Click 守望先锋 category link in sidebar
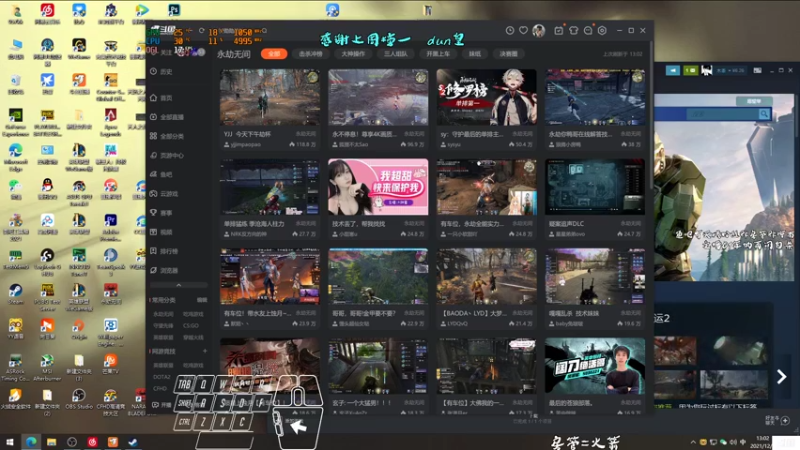The height and width of the screenshot is (450, 800). [163, 326]
